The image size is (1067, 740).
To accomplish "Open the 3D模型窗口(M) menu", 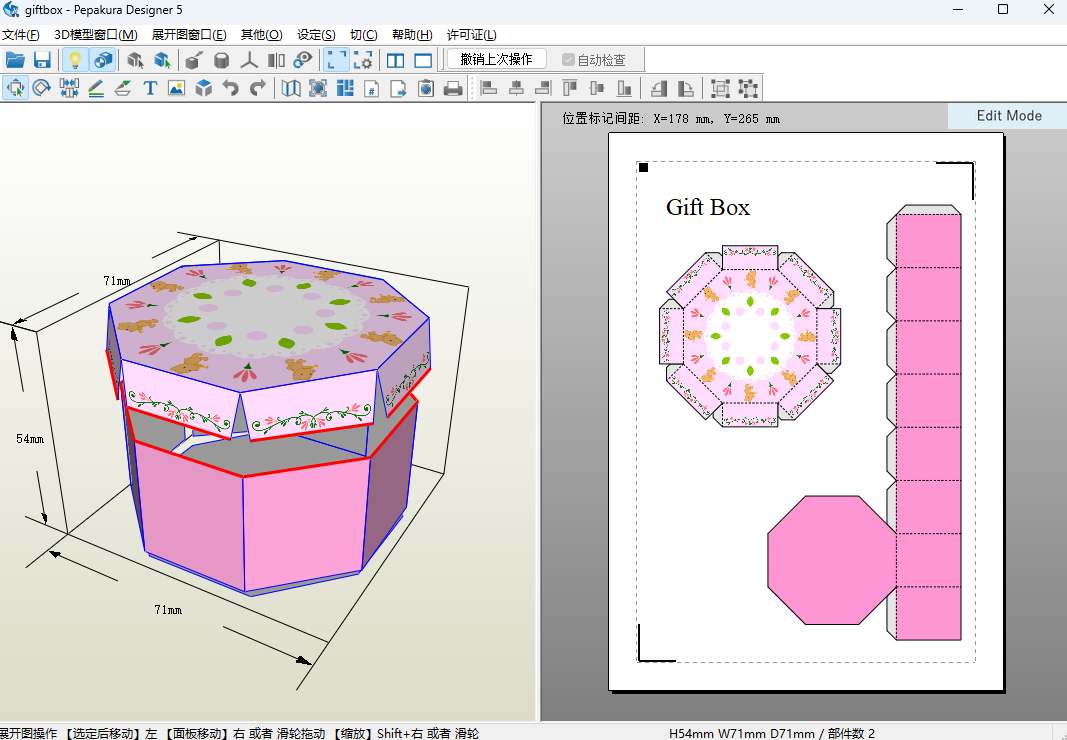I will (96, 35).
